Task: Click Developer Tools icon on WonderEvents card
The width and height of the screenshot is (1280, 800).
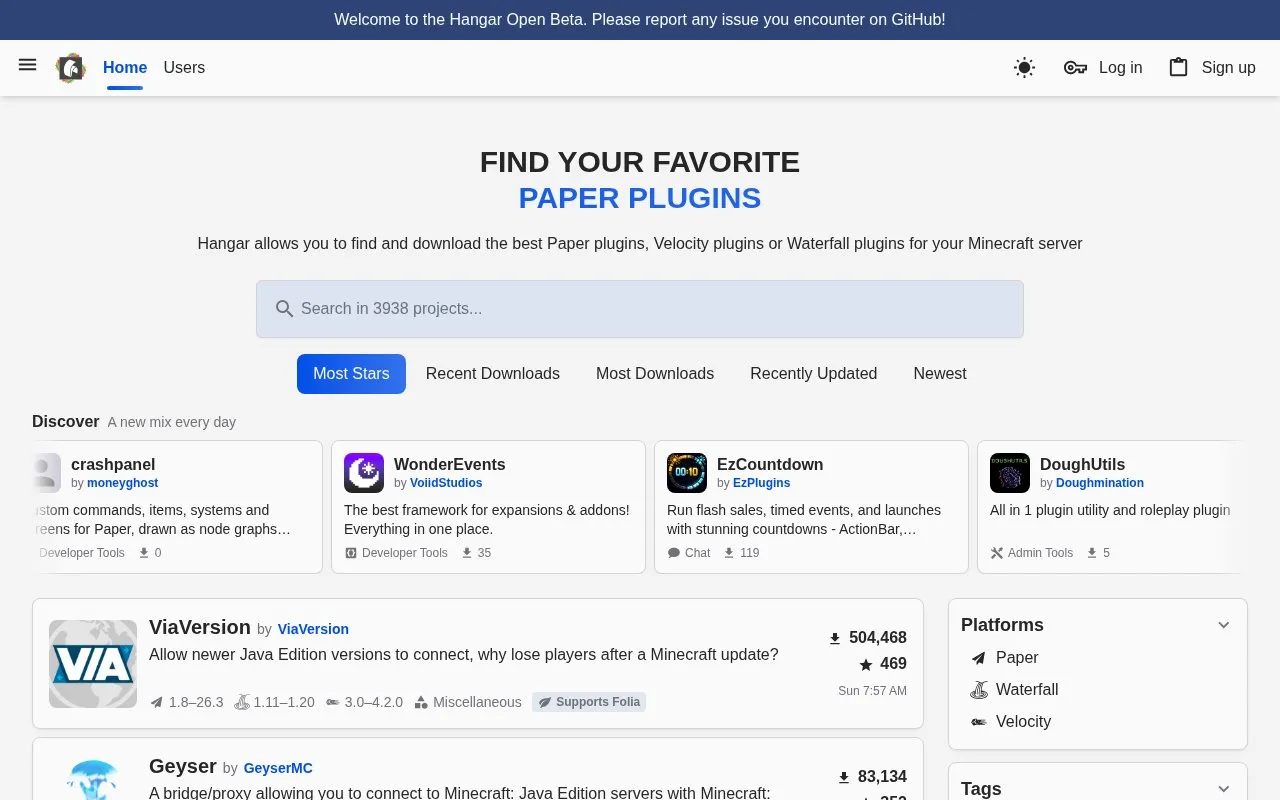Action: 351,553
